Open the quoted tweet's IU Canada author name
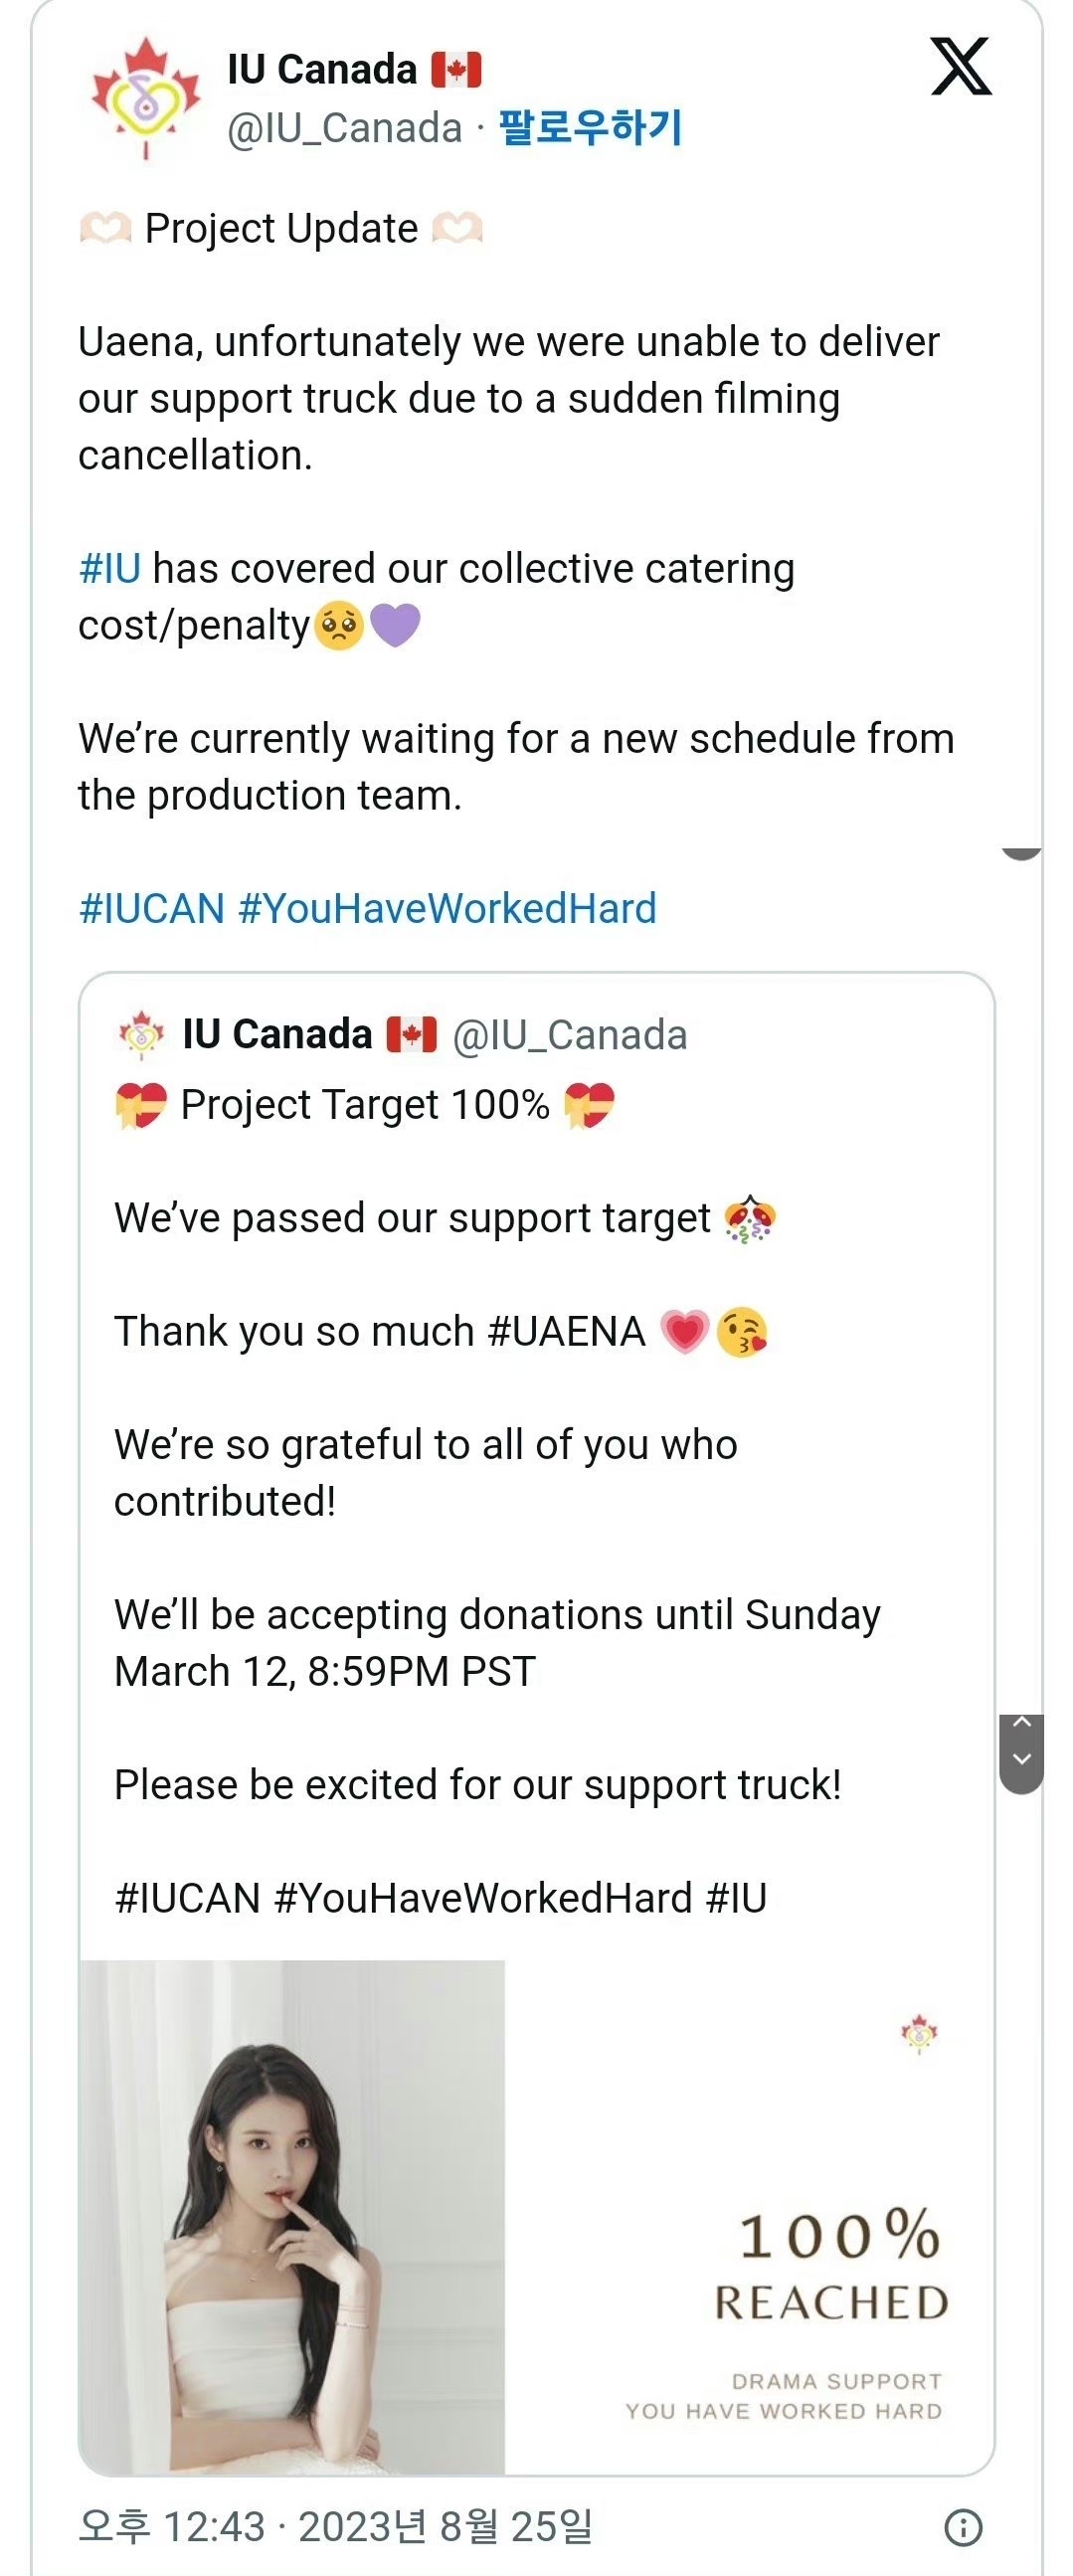This screenshot has height=2576, width=1073. (277, 1035)
